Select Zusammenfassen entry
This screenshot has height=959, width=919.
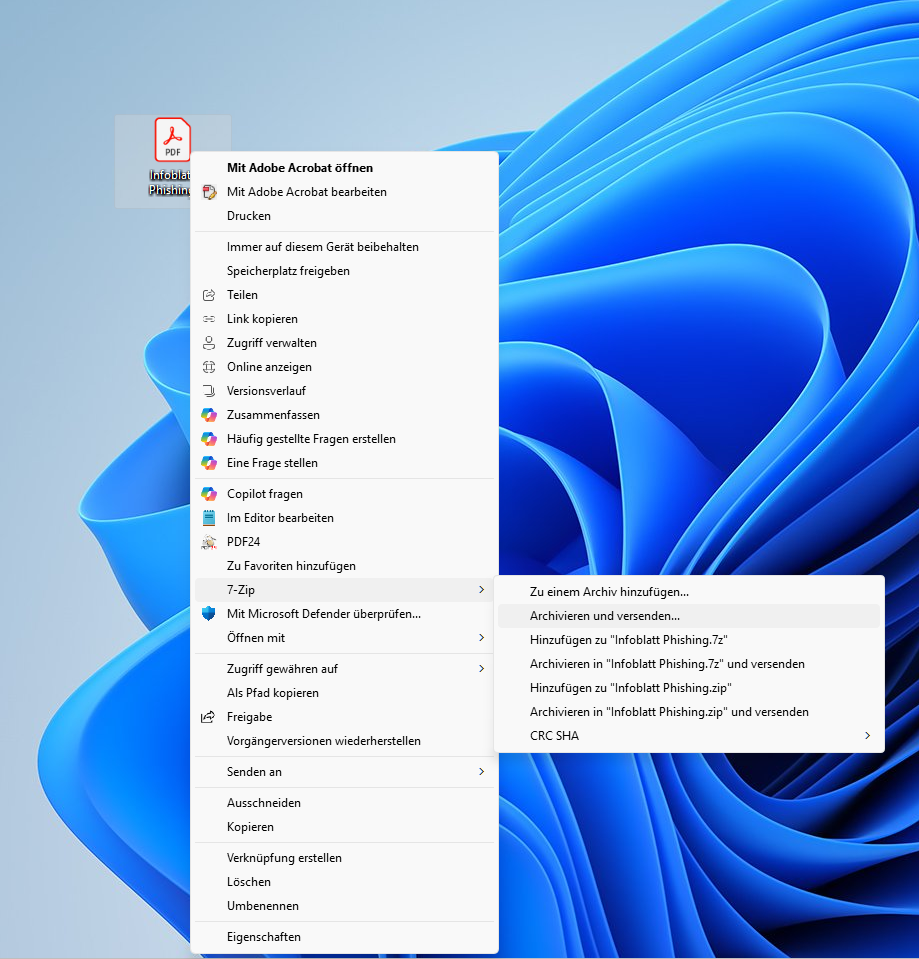point(344,415)
